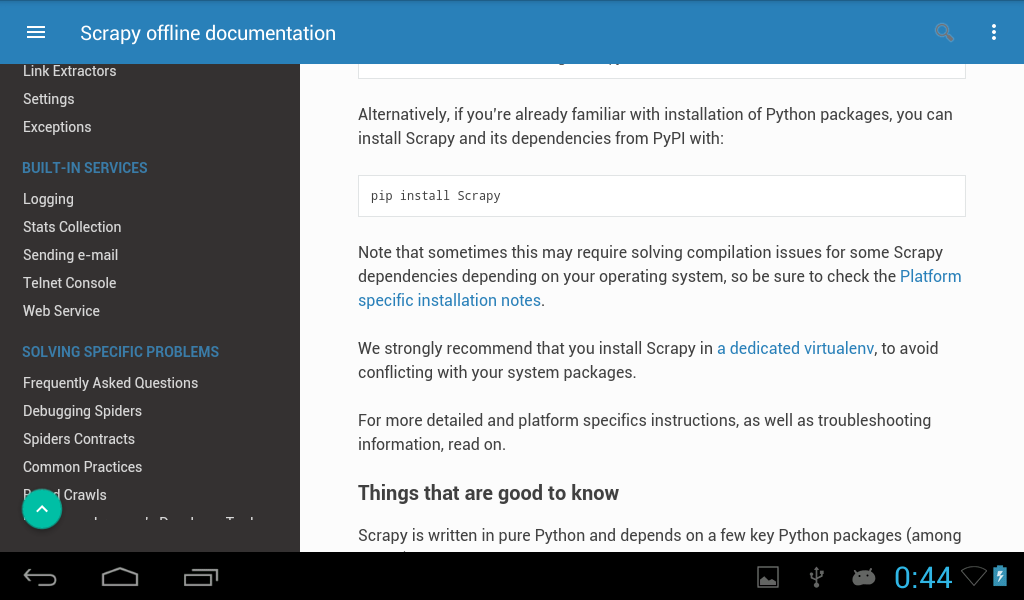
Task: Select Common Practices in sidebar
Action: (x=82, y=467)
